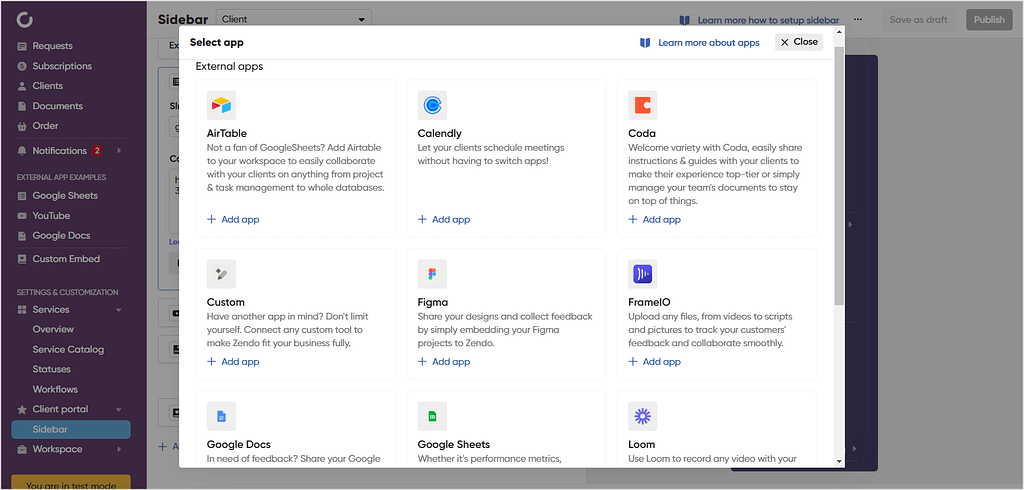Click the scrollbar down arrow in dialog
Viewport: 1024px width, 490px height.
click(x=839, y=461)
